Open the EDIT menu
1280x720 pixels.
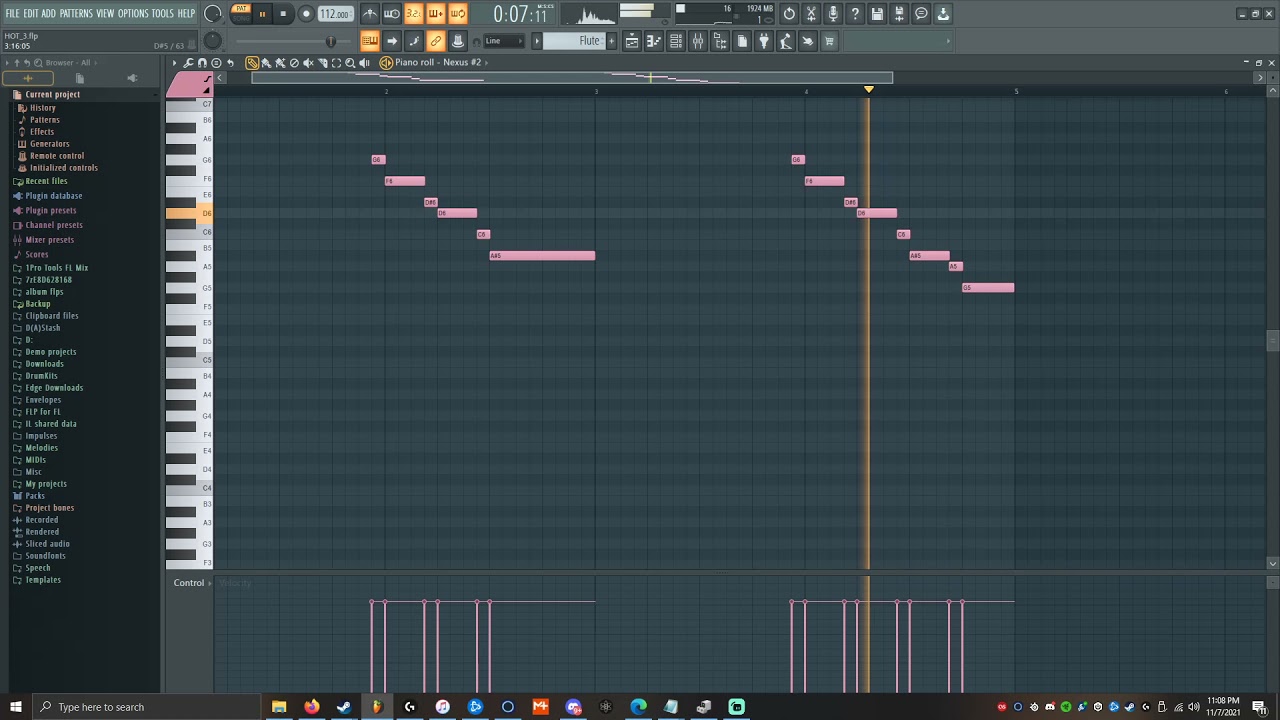pos(31,14)
